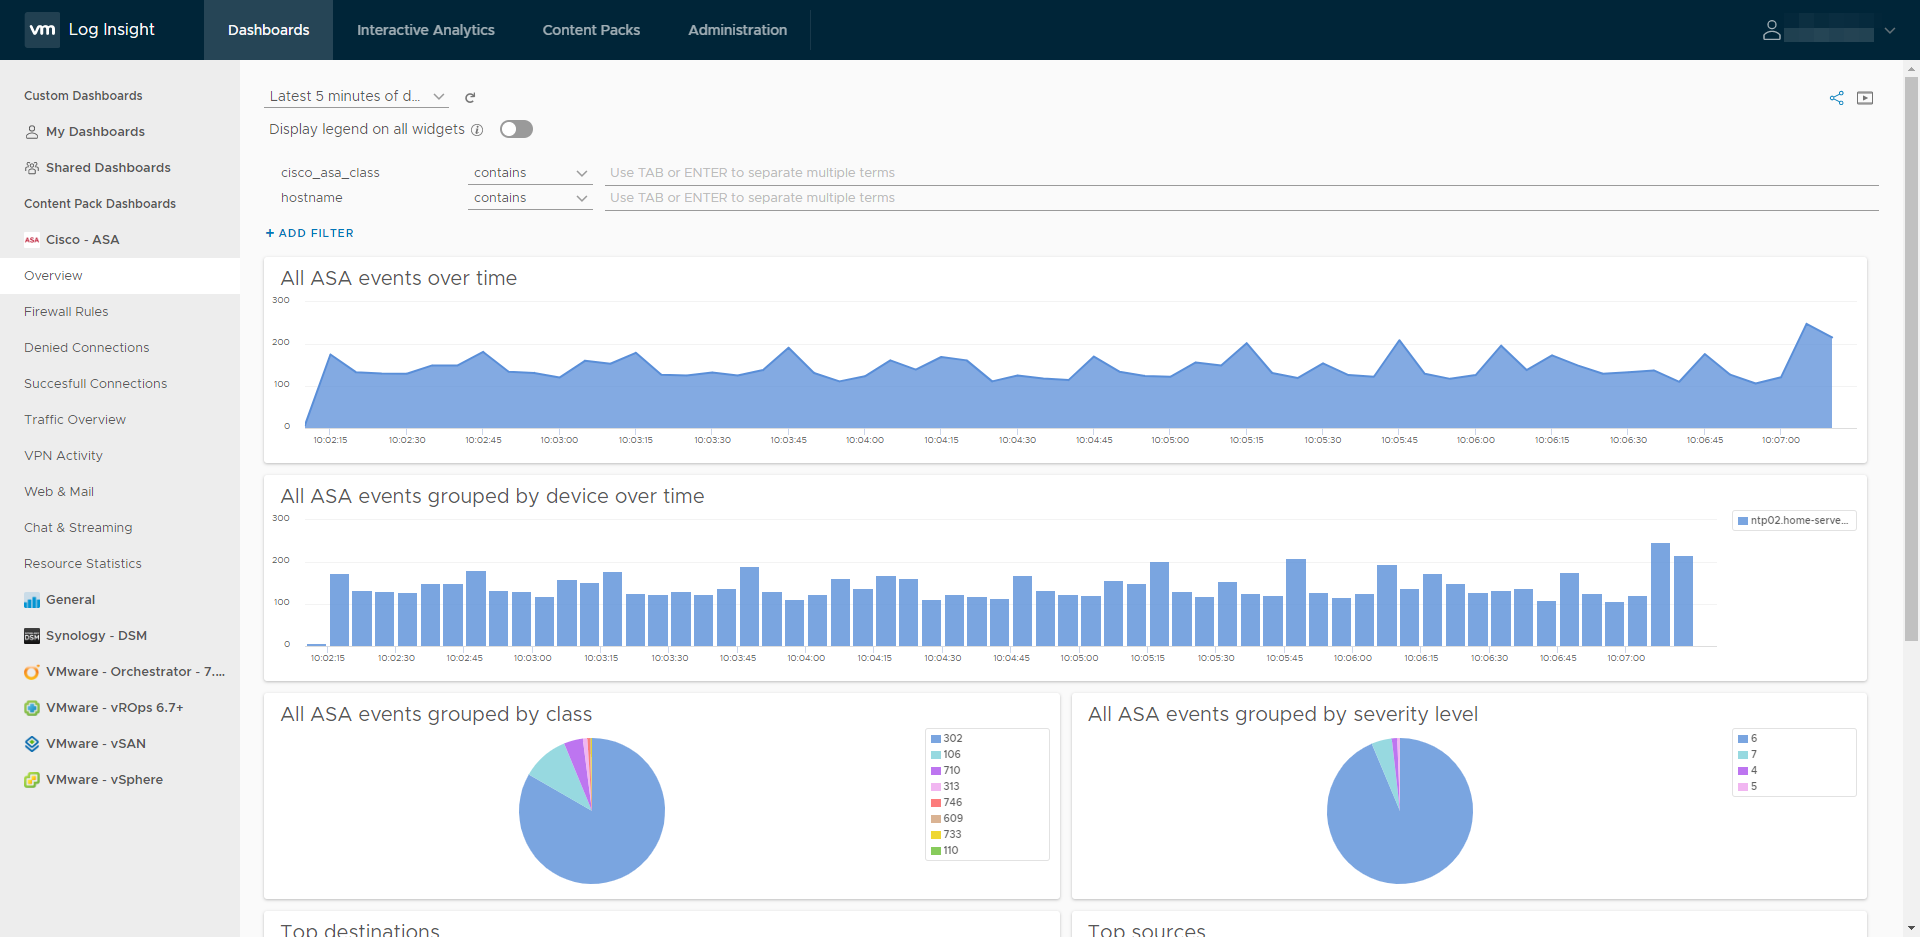Click the hostname filter terms field
Viewport: 1920px width, 937px height.
click(x=1240, y=198)
